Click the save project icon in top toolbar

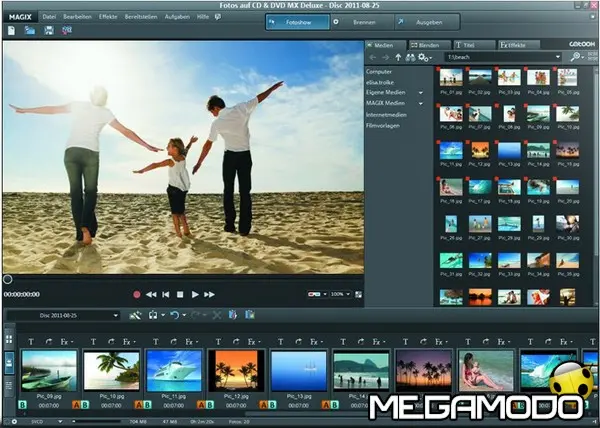[x=48, y=31]
